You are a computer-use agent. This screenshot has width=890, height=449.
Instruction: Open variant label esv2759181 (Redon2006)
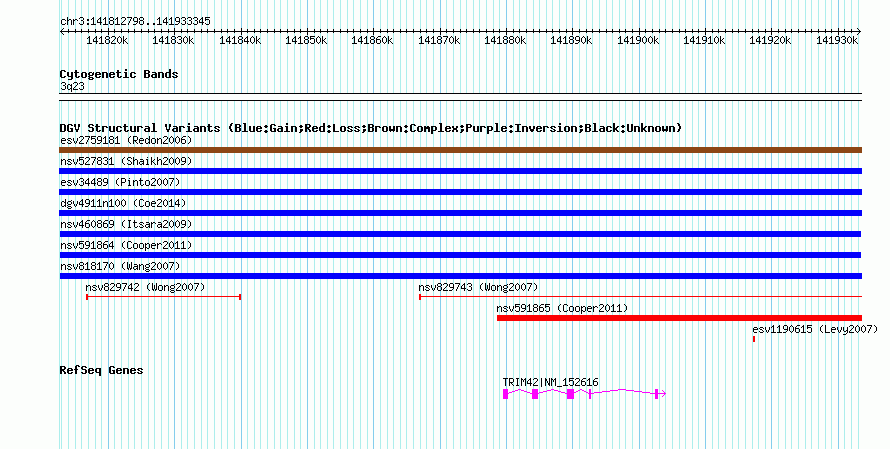pos(126,140)
